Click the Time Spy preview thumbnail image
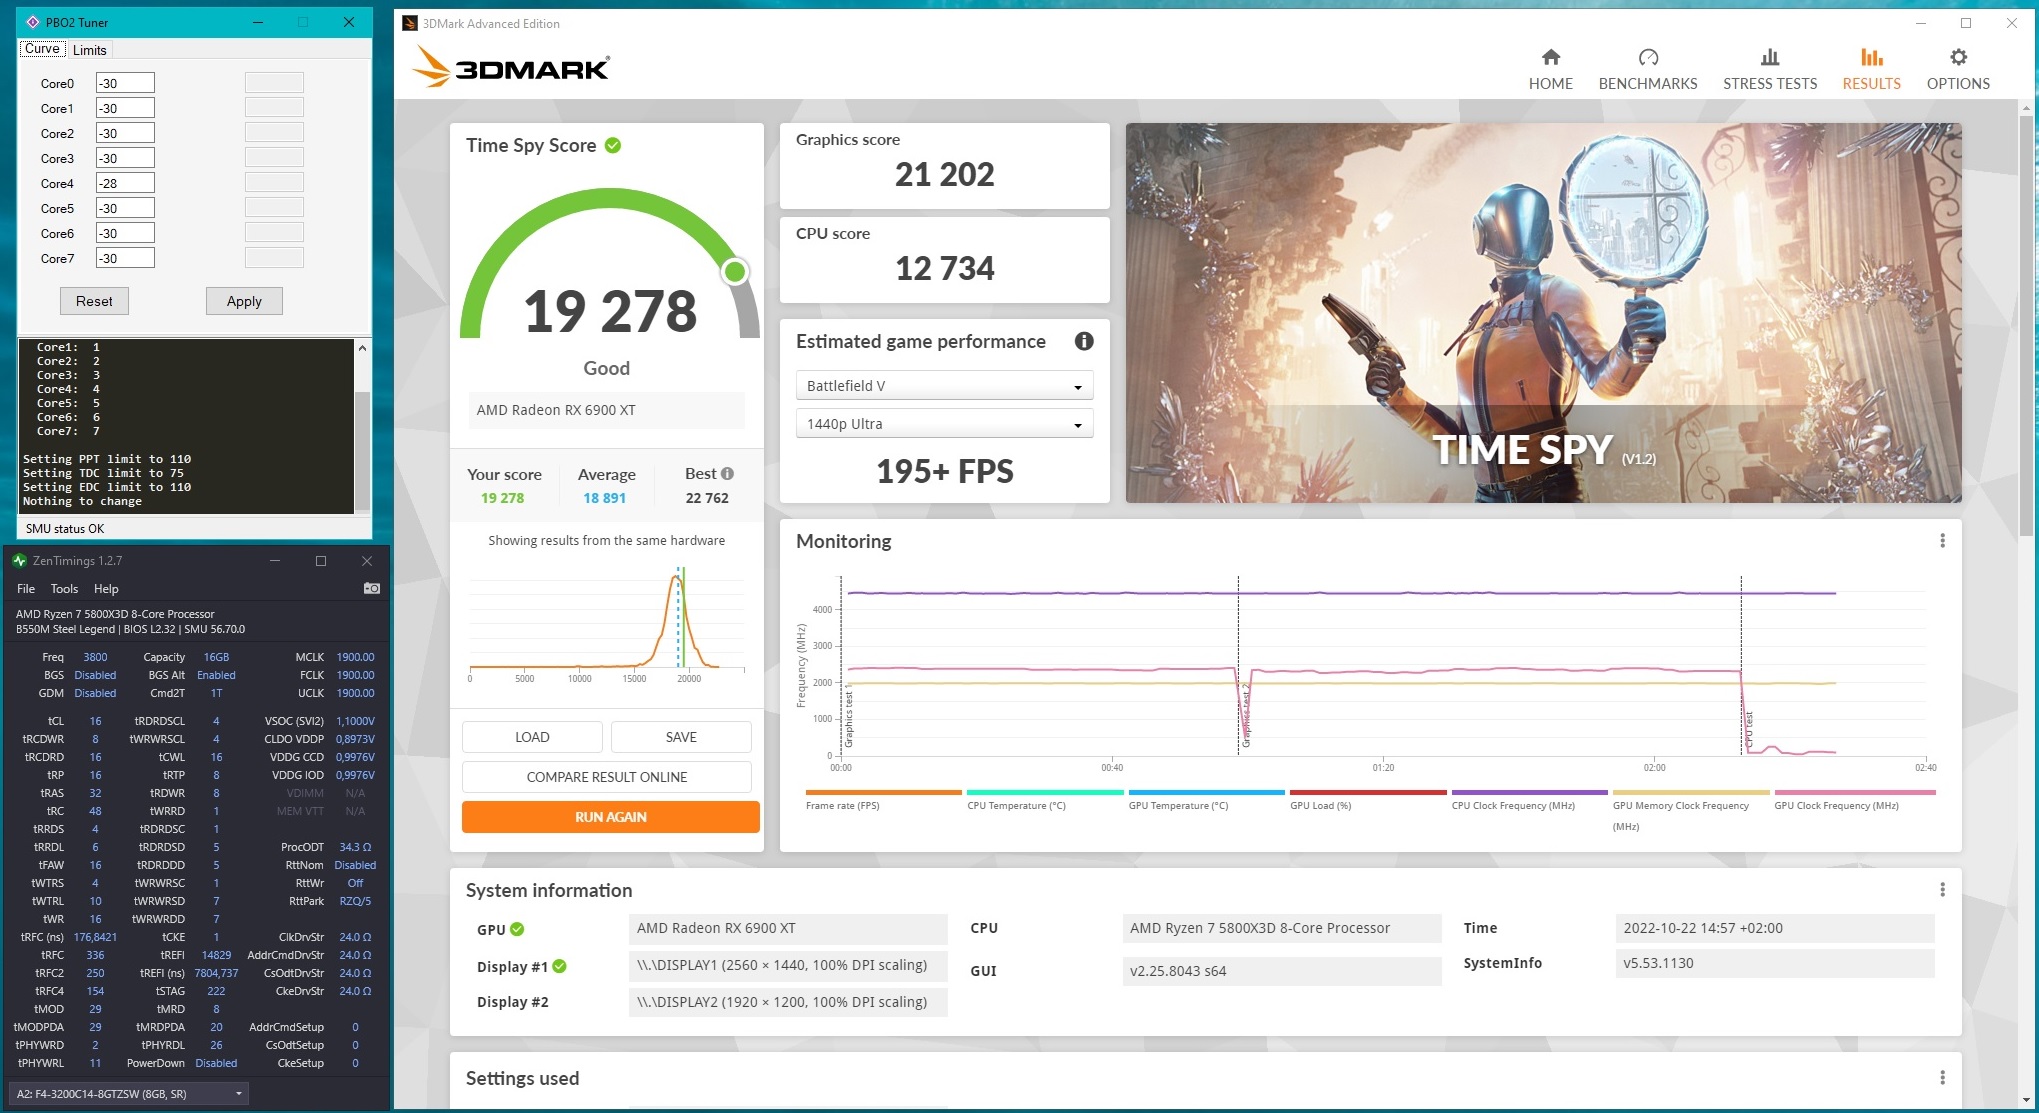The height and width of the screenshot is (1113, 2039). [1542, 312]
